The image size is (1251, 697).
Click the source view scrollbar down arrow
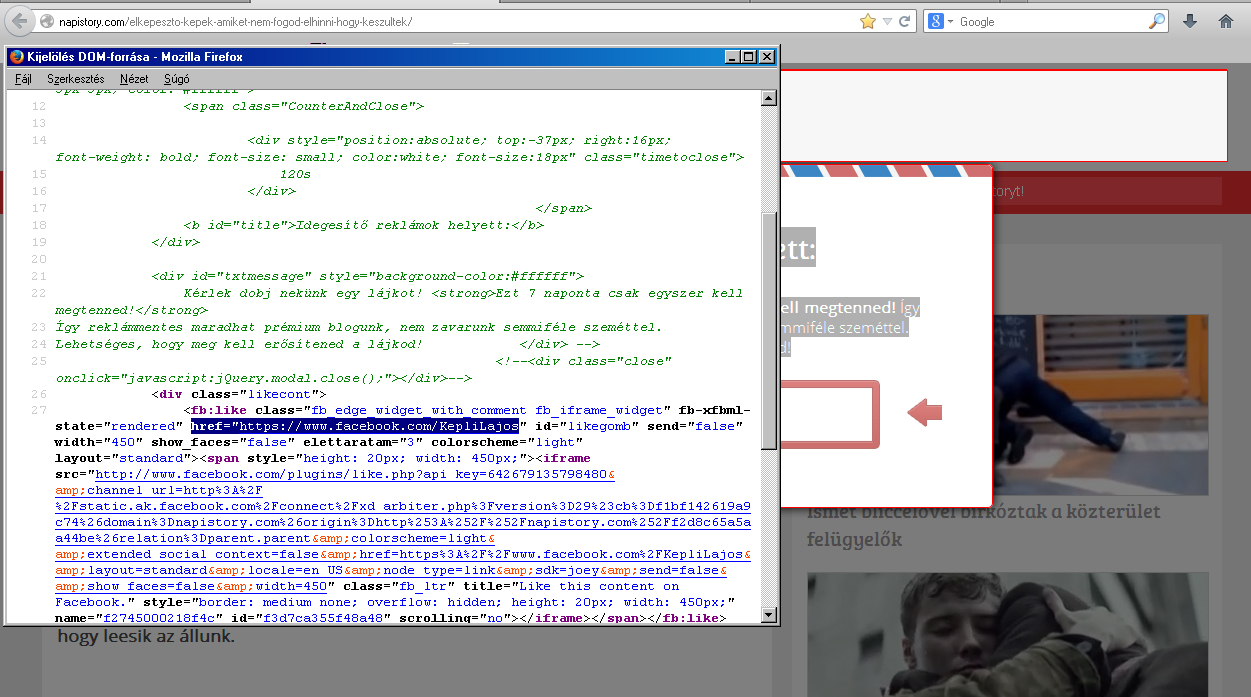(x=769, y=614)
